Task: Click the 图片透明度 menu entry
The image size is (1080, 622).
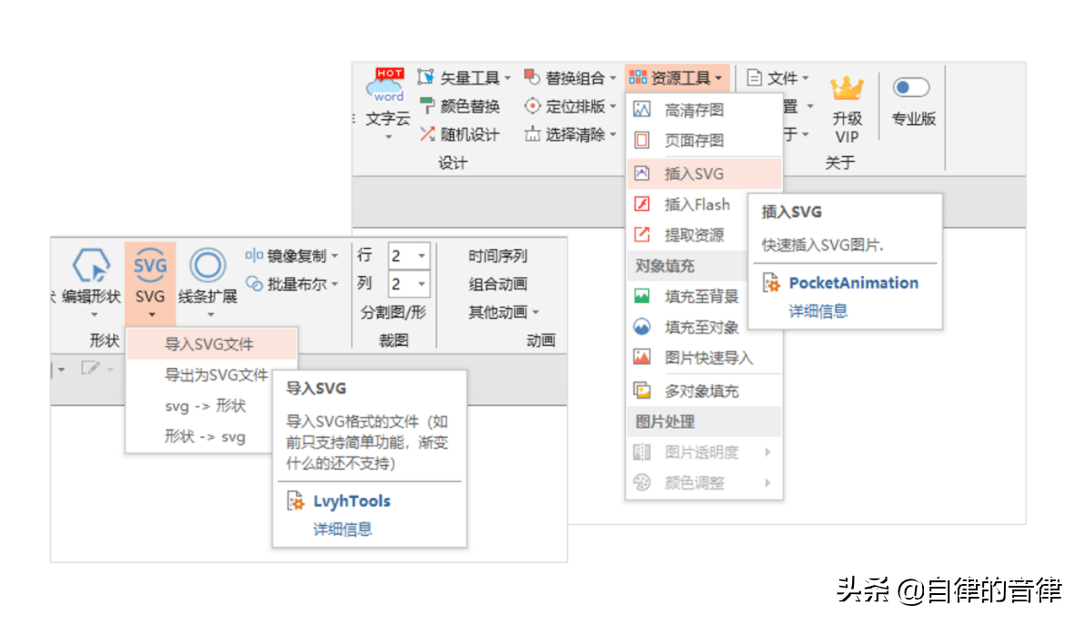Action: 704,453
